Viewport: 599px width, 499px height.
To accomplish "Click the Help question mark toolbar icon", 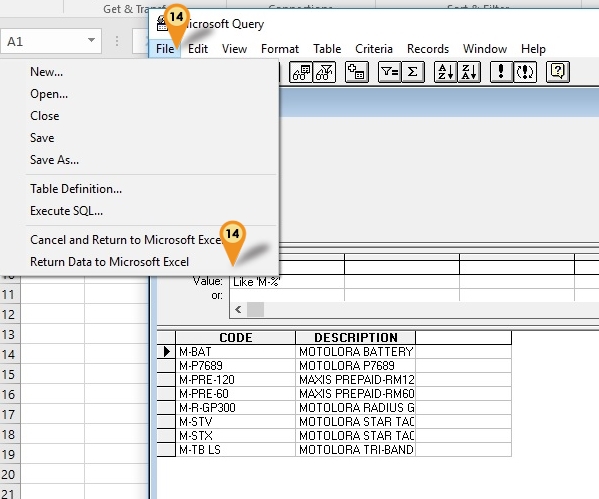I will tap(558, 72).
